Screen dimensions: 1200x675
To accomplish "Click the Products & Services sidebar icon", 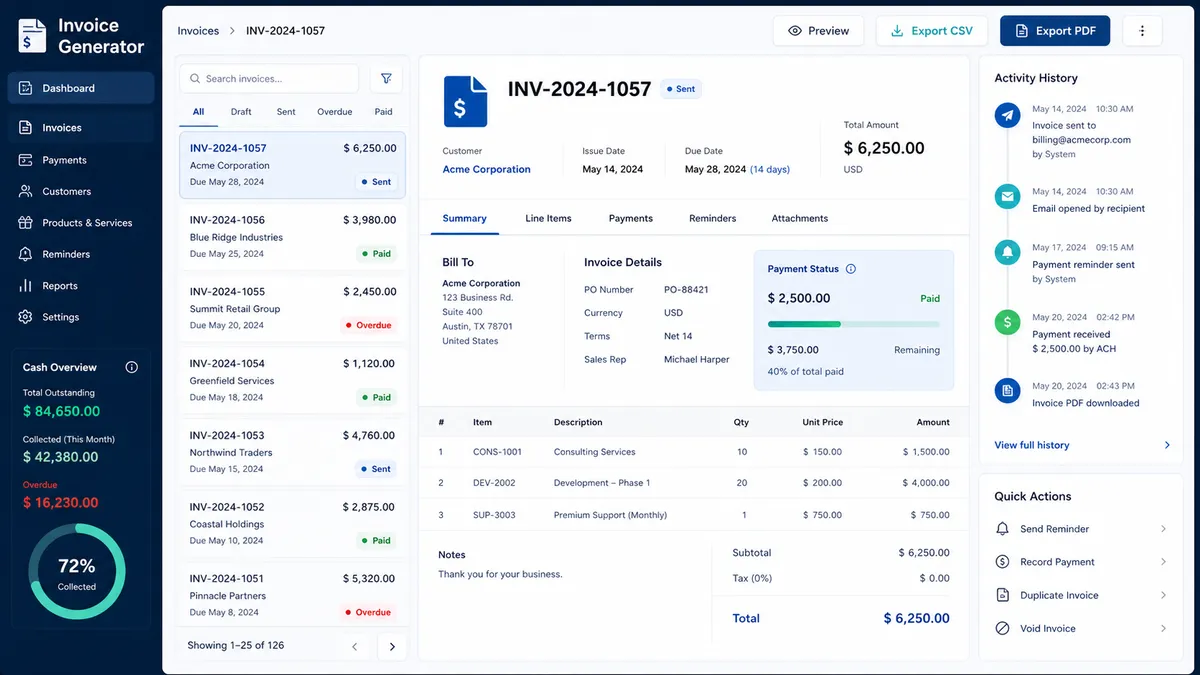I will [x=25, y=222].
